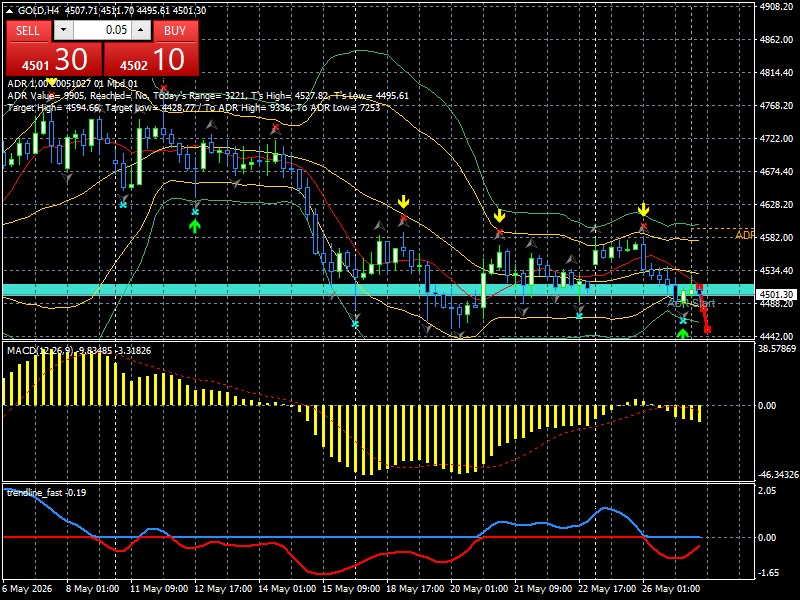Viewport: 800px width, 600px height.
Task: Click the orange ADR label at right edge
Action: point(744,235)
